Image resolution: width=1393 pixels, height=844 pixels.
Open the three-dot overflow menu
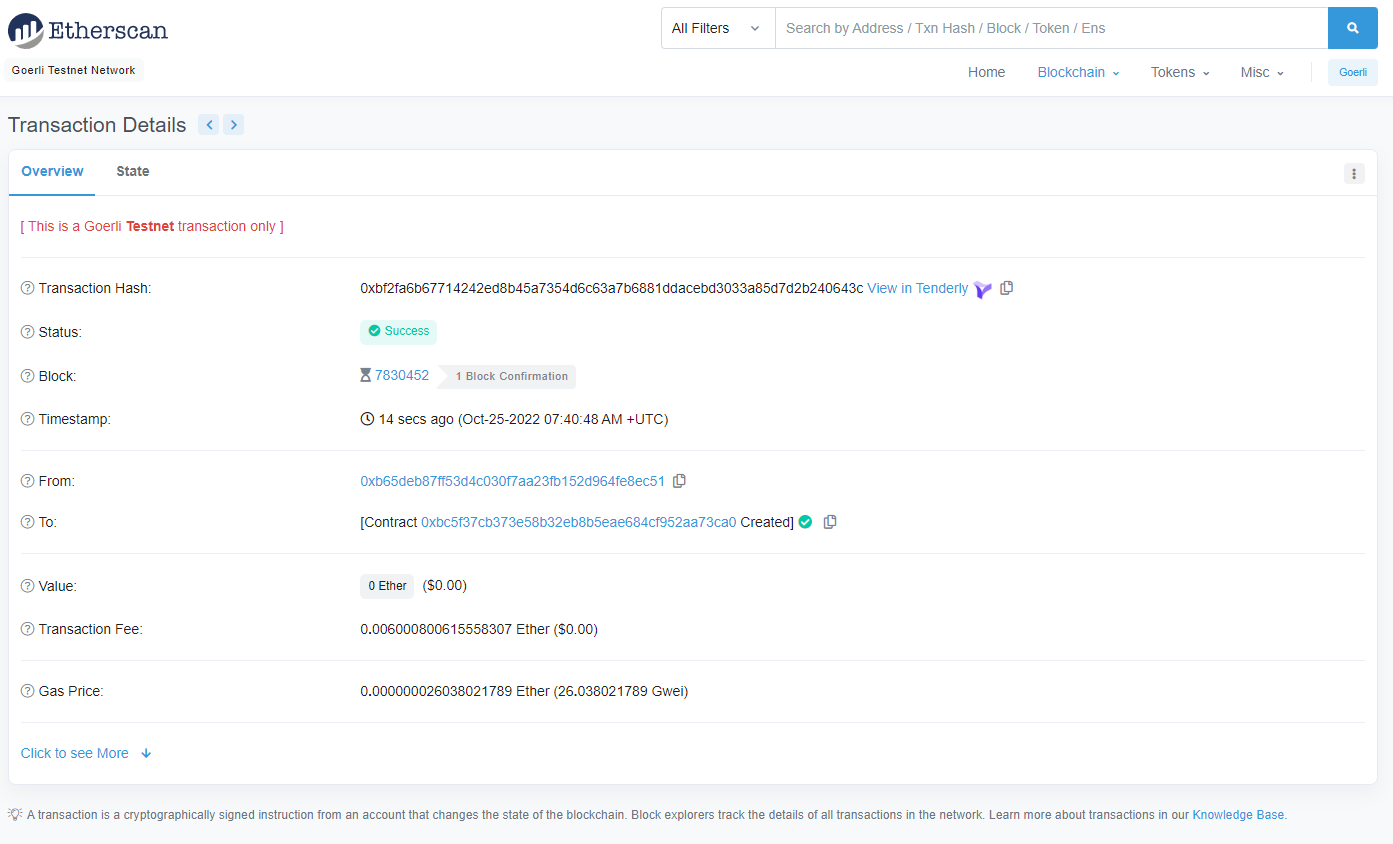coord(1354,173)
